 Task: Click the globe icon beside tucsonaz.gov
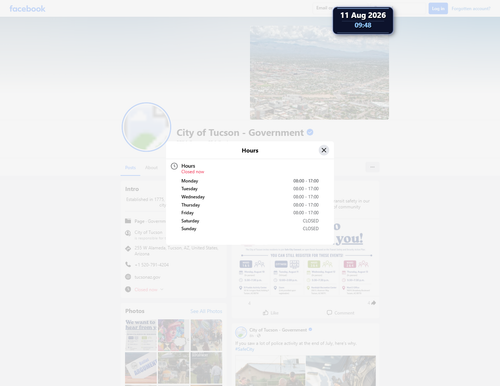128,277
